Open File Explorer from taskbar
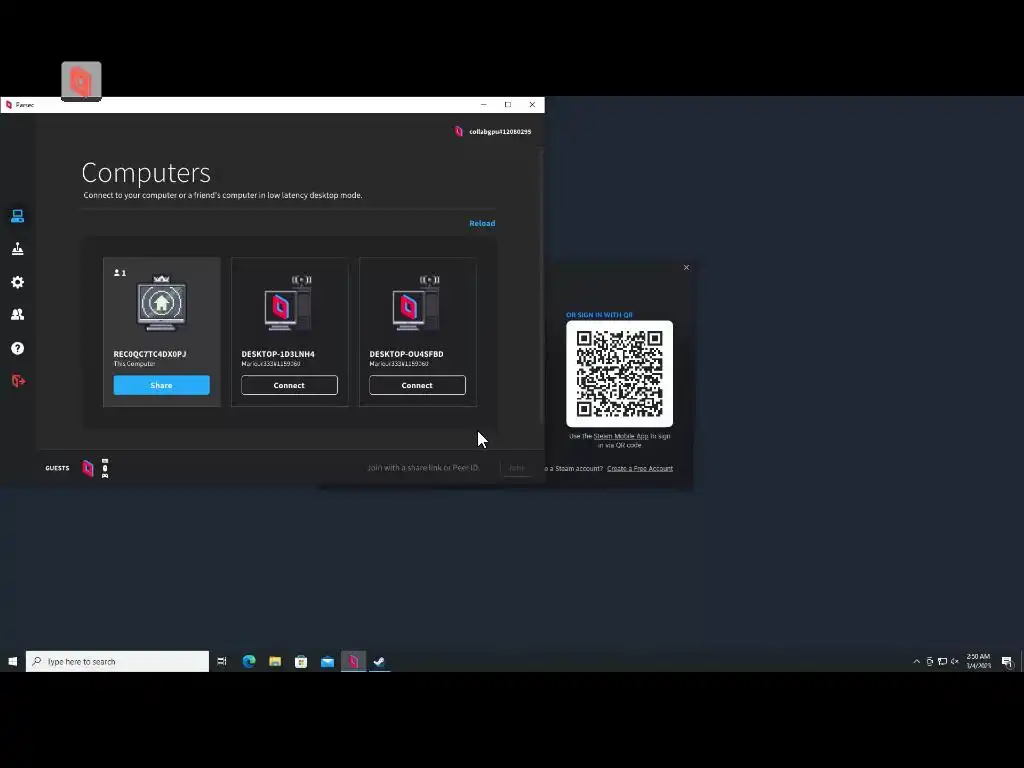Screen dimensions: 1024x768 (275, 662)
